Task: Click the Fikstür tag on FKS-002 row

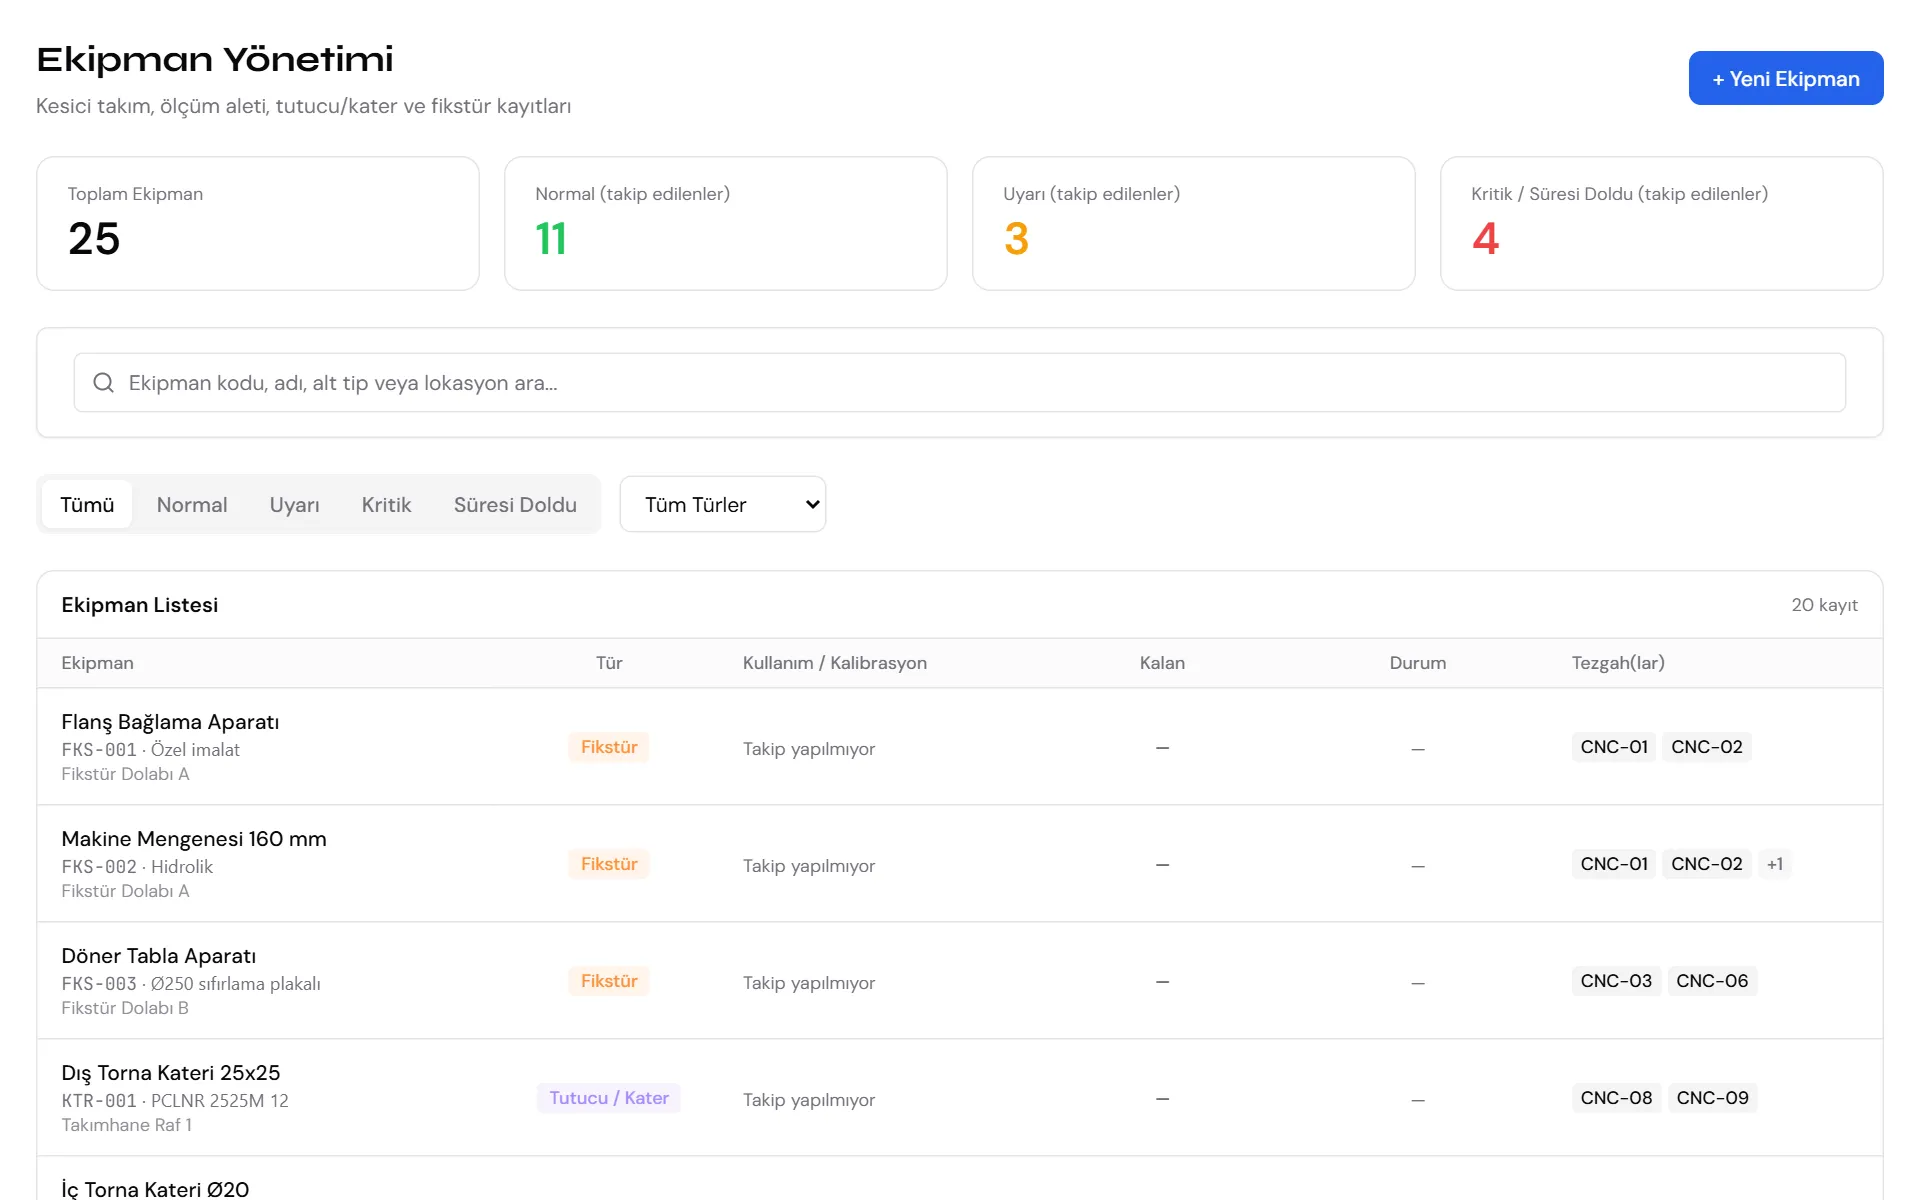Action: click(609, 864)
